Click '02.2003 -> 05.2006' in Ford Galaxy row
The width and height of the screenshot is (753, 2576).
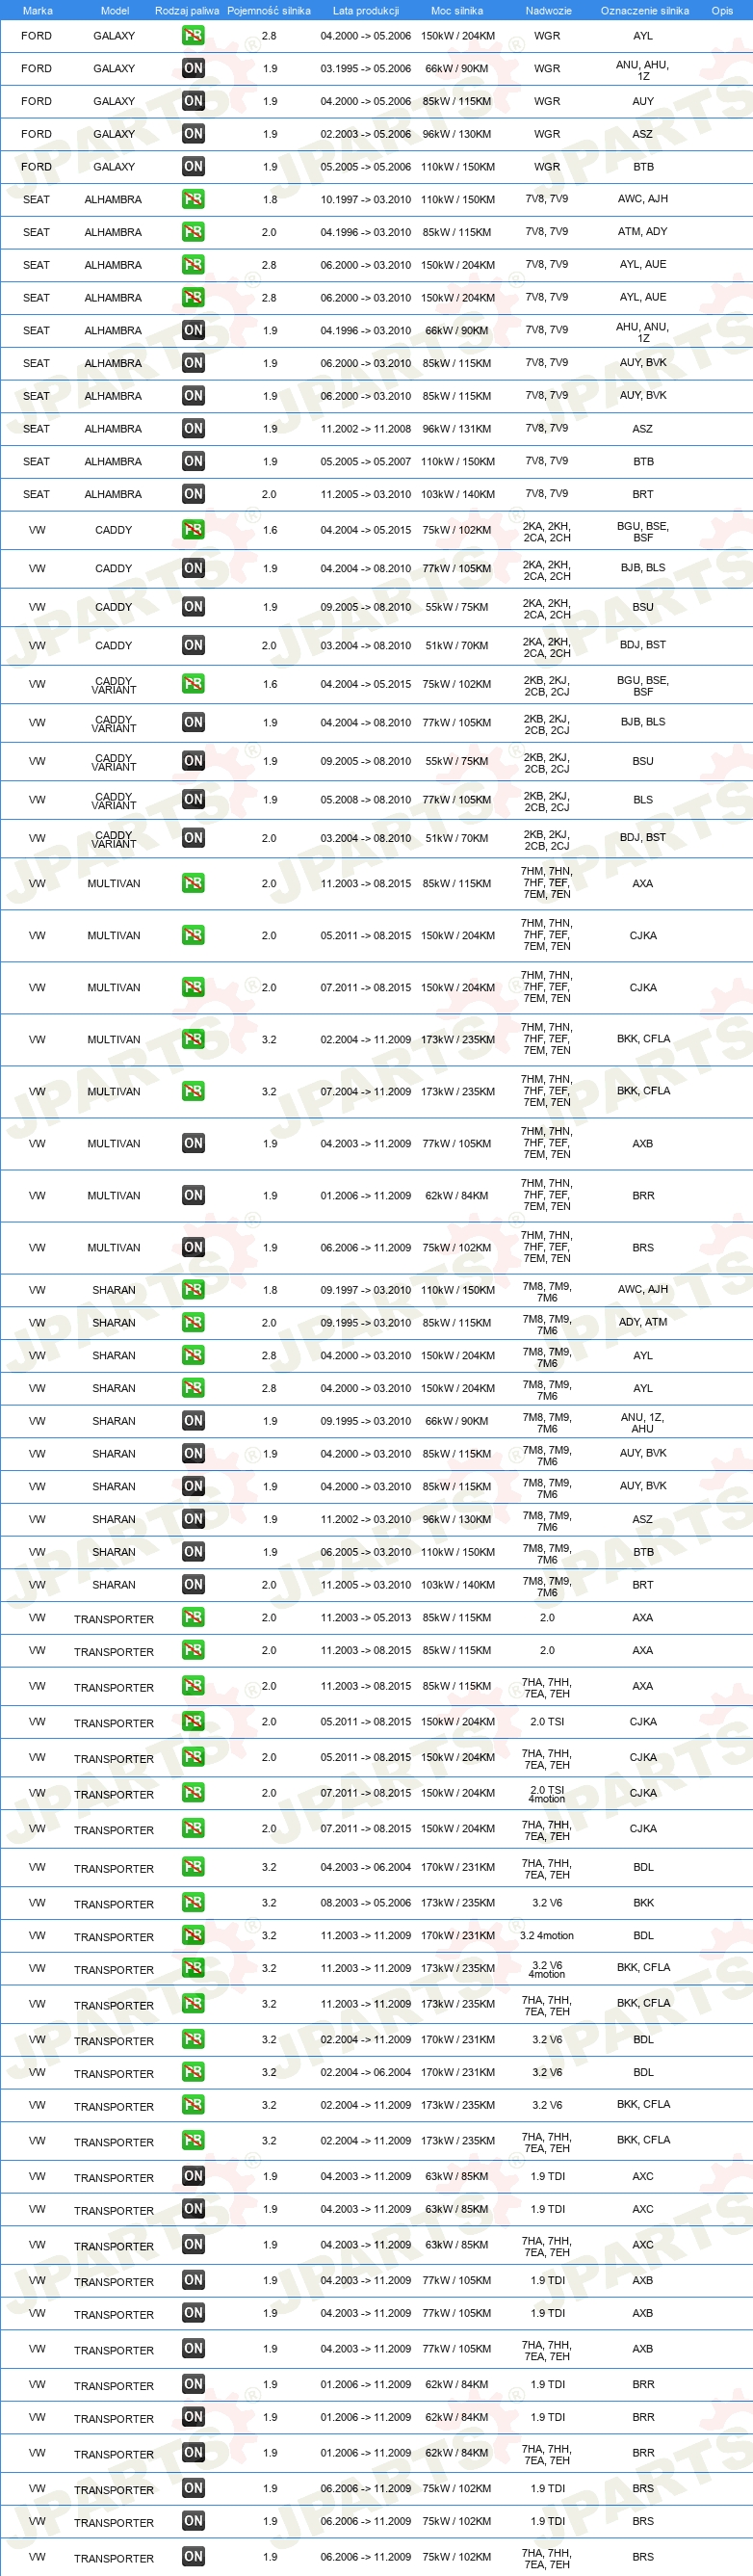366,133
